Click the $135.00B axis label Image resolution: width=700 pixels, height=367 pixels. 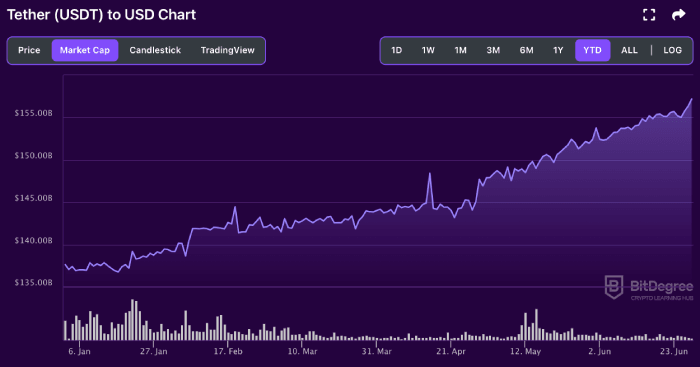[x=33, y=283]
